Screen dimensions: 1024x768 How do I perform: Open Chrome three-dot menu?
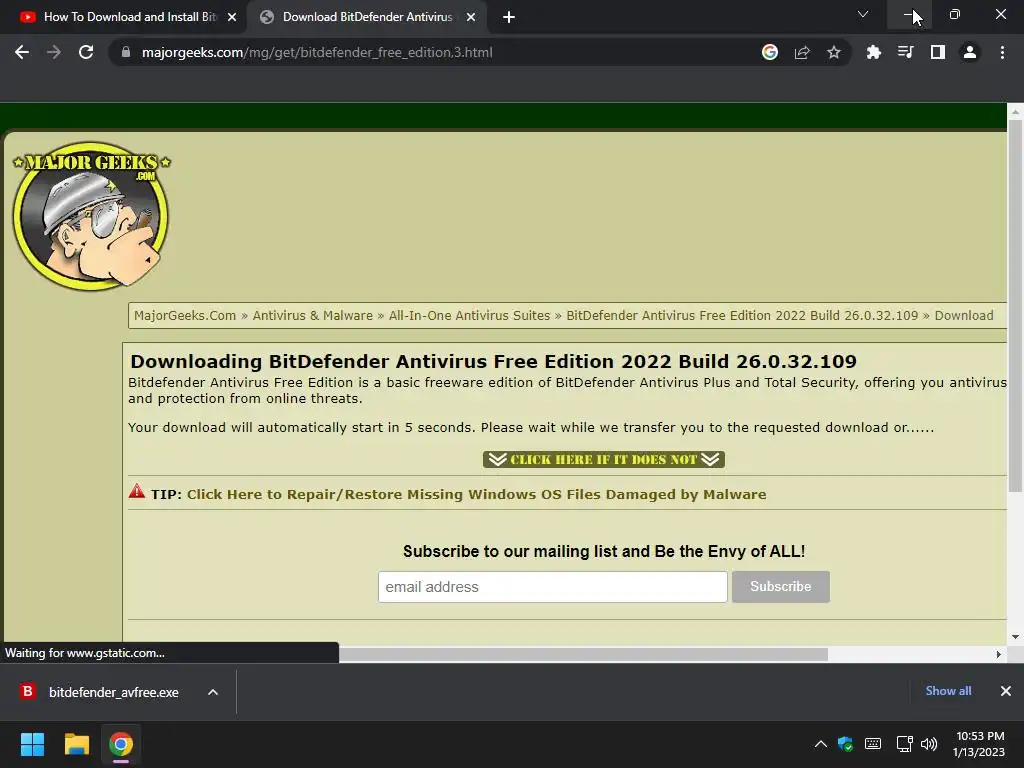(1002, 52)
